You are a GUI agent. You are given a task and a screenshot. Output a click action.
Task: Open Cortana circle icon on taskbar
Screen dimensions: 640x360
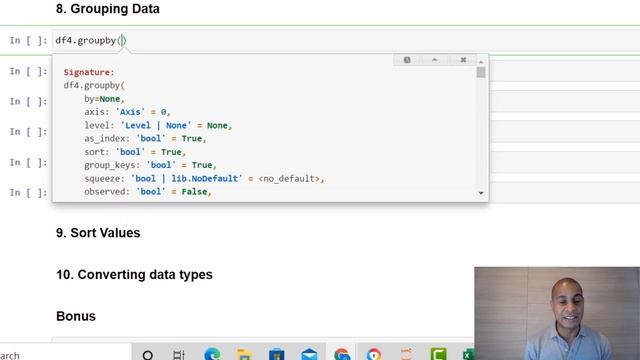click(x=148, y=355)
